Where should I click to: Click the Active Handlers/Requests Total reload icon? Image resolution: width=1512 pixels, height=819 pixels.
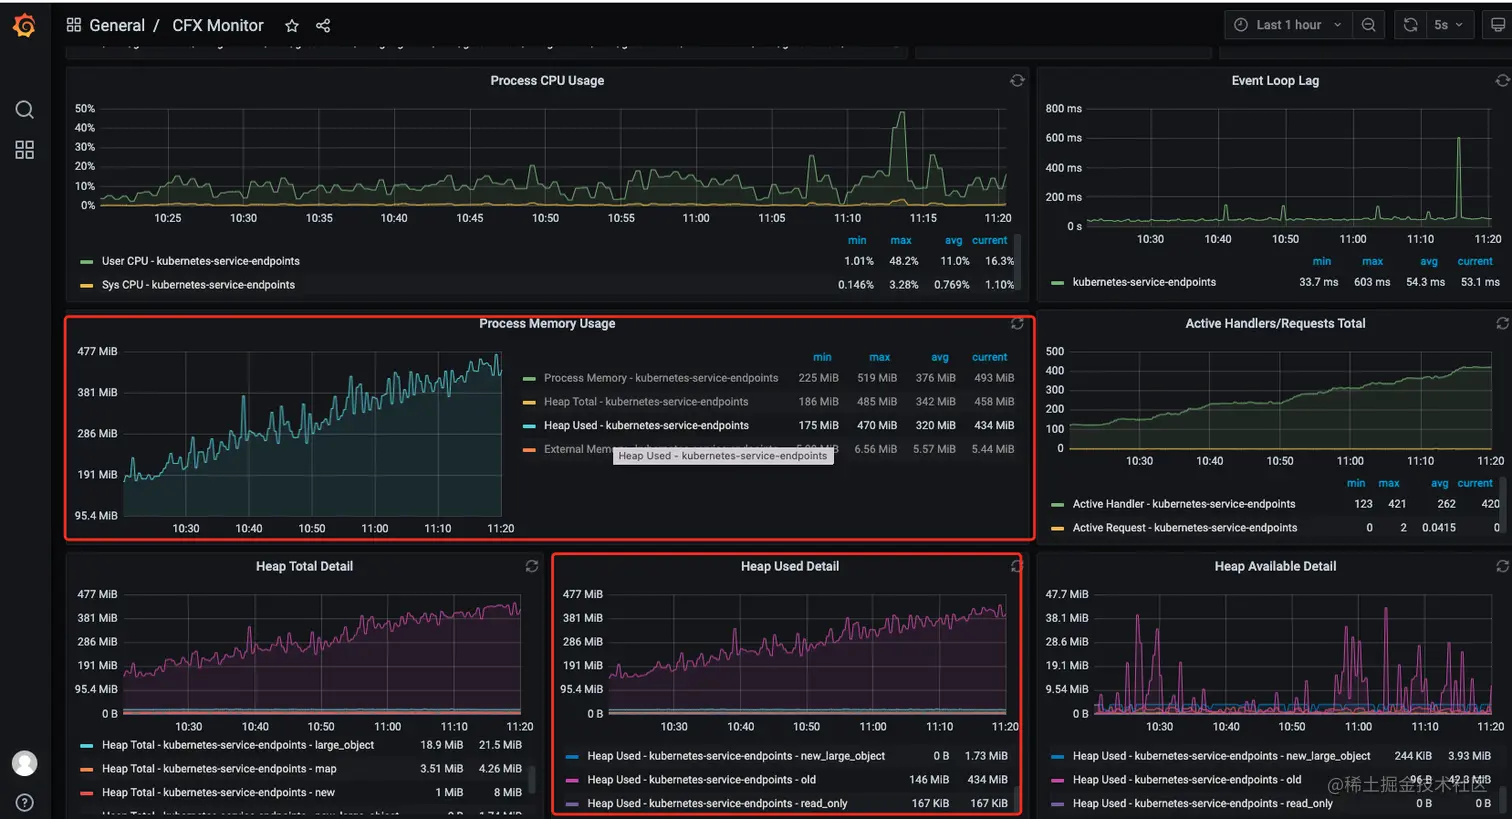1502,324
